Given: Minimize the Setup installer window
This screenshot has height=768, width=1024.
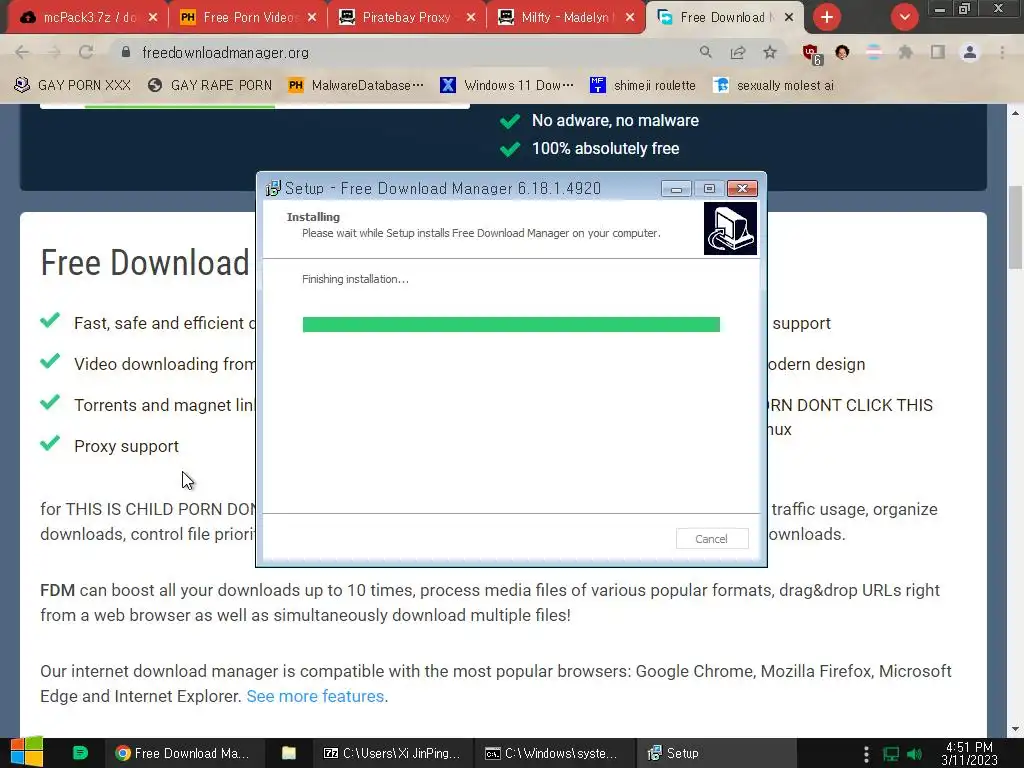Looking at the screenshot, I should [x=676, y=189].
